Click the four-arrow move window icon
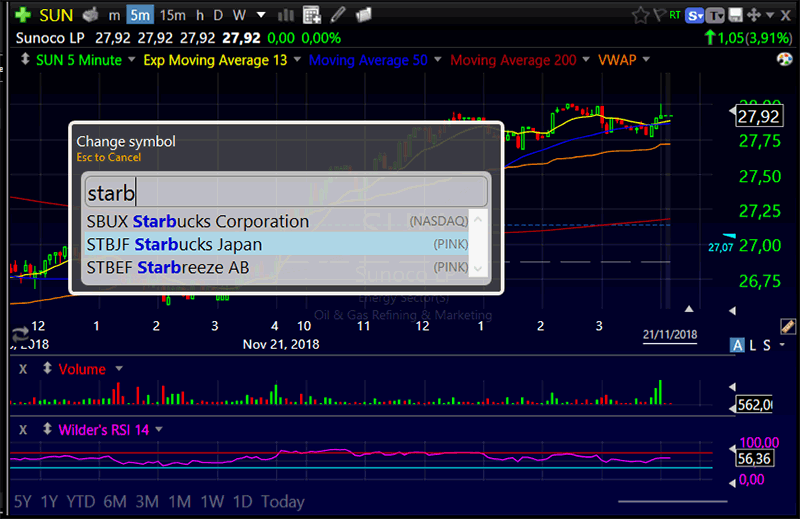Viewport: 800px width, 519px height. point(754,15)
